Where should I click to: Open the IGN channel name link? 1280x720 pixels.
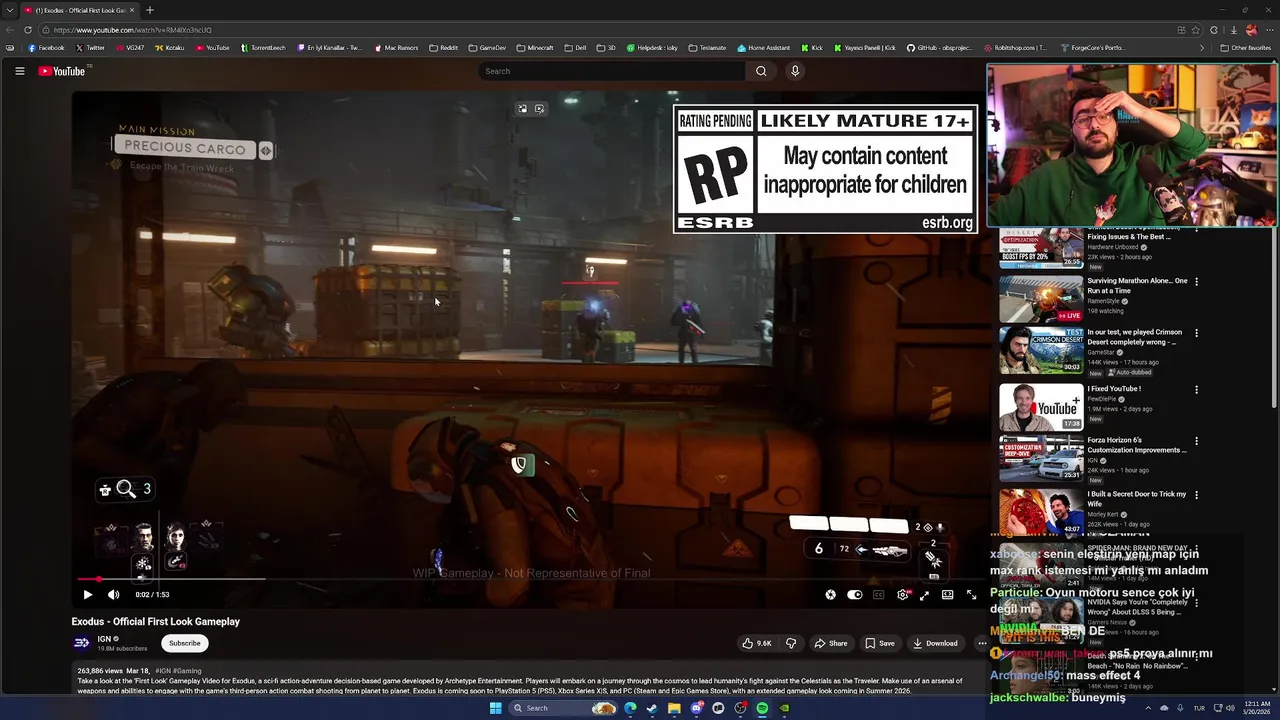coord(104,639)
